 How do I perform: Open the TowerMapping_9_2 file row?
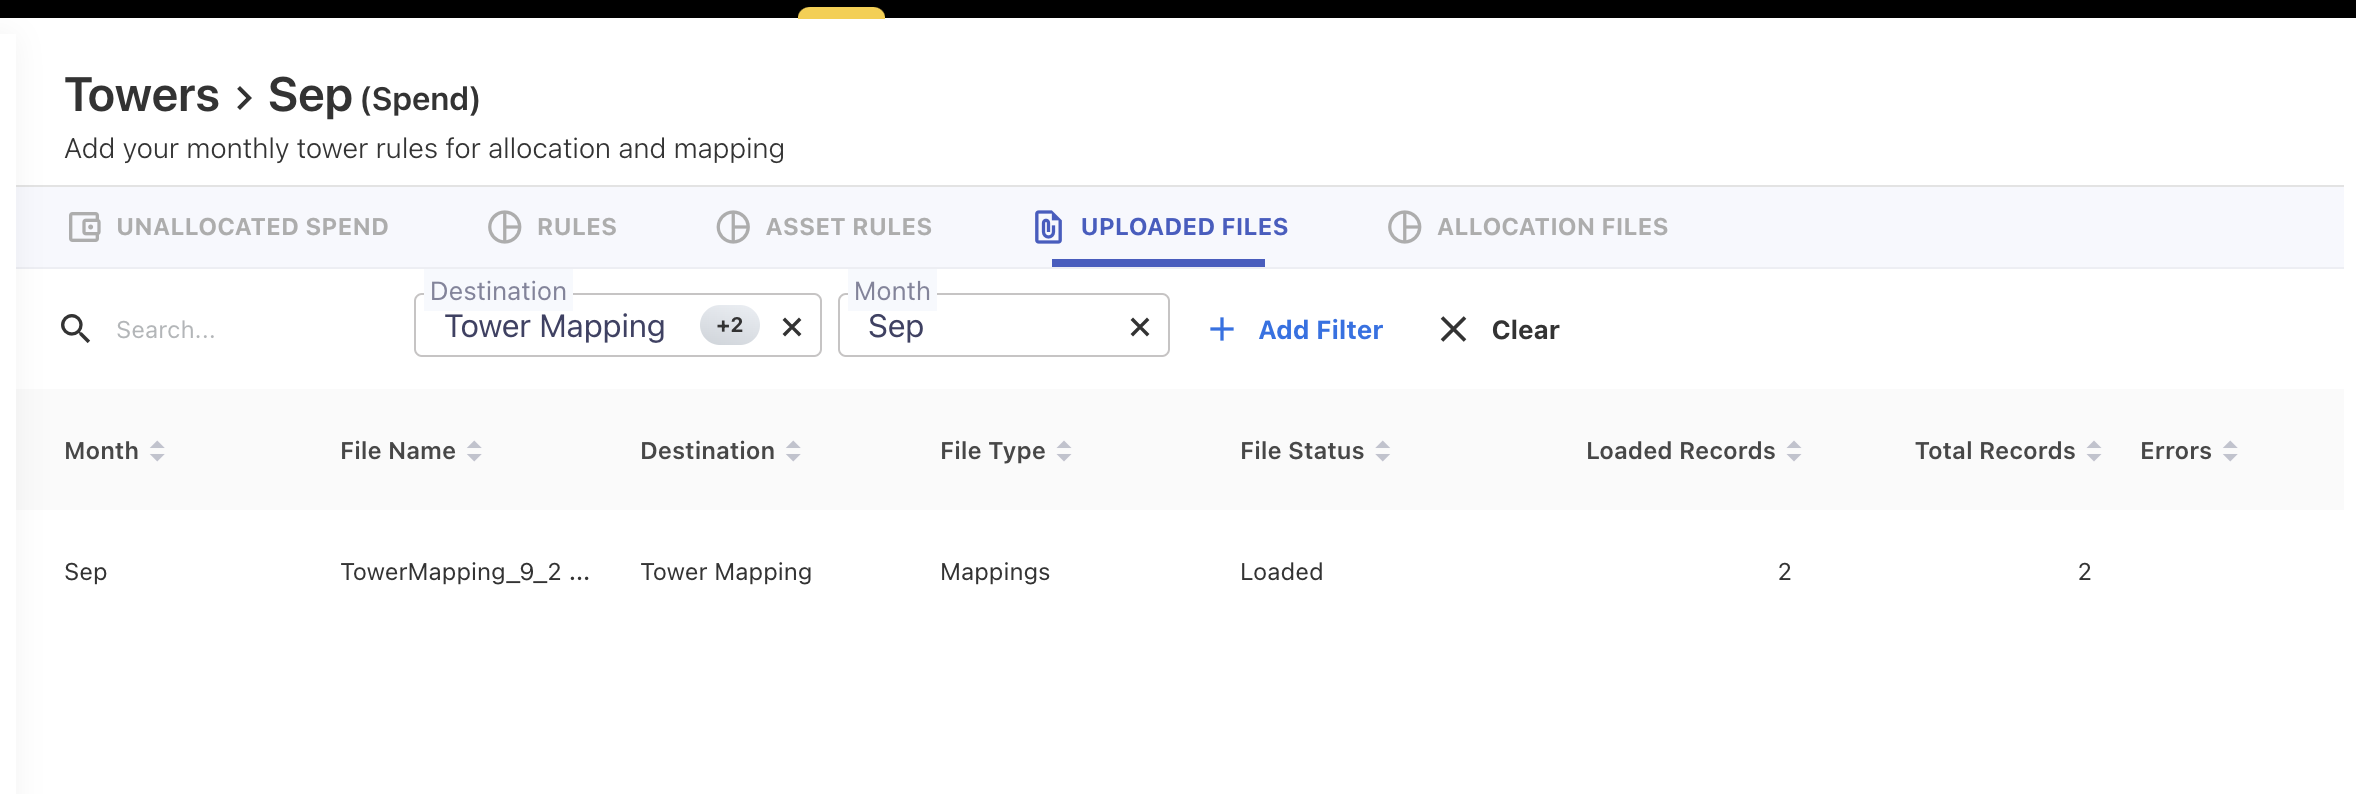pyautogui.click(x=465, y=572)
